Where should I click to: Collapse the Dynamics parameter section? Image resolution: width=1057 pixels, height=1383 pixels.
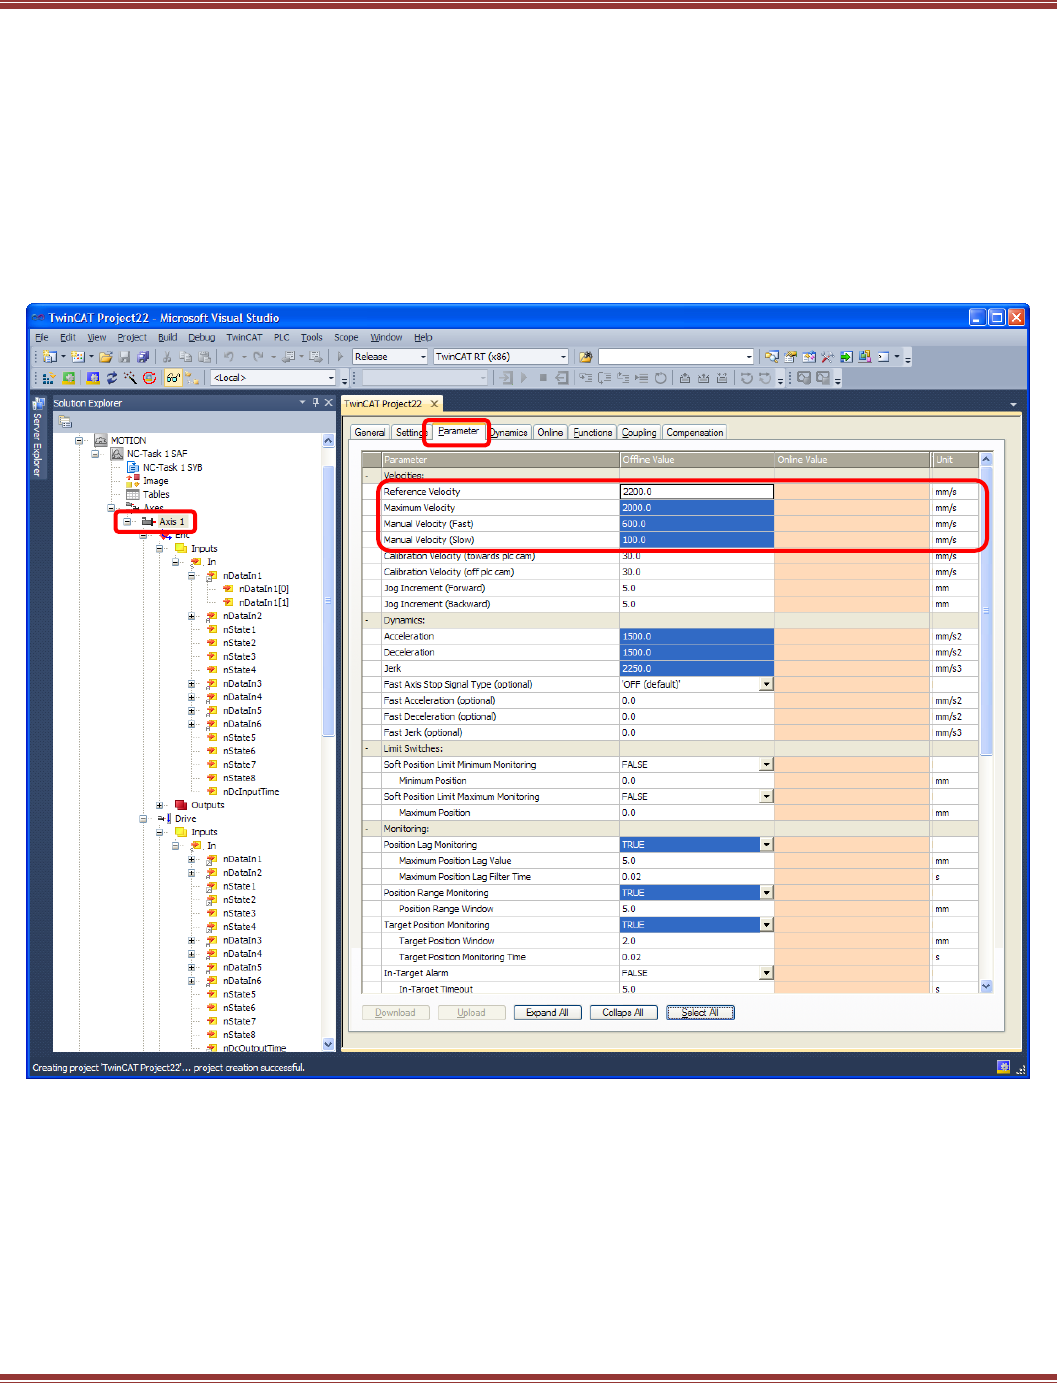click(x=367, y=620)
